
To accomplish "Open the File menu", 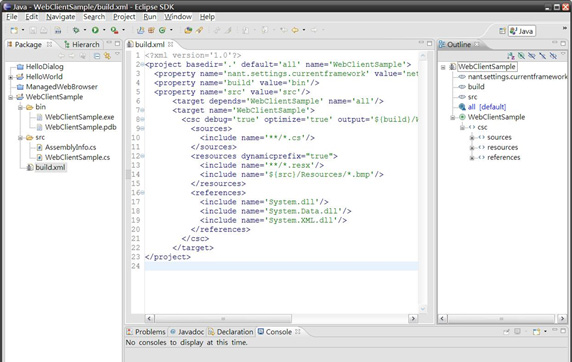I will pos(12,17).
